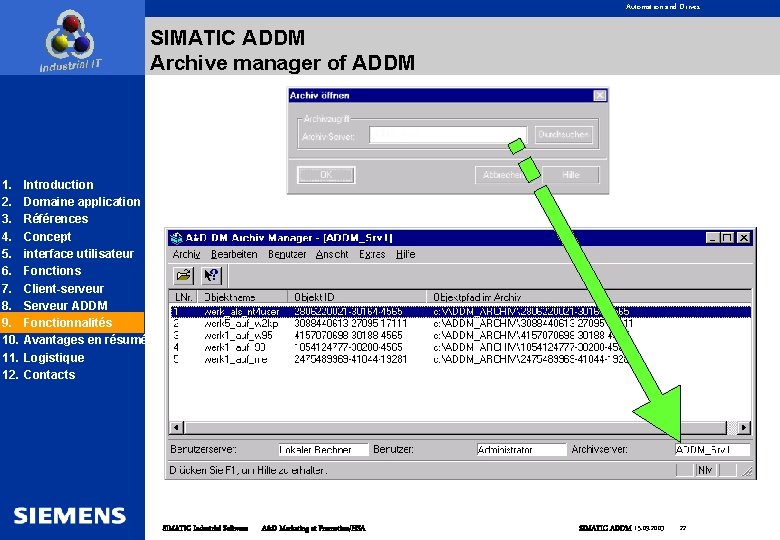
Task: Open the Hilfe menu
Action: pyautogui.click(x=405, y=255)
